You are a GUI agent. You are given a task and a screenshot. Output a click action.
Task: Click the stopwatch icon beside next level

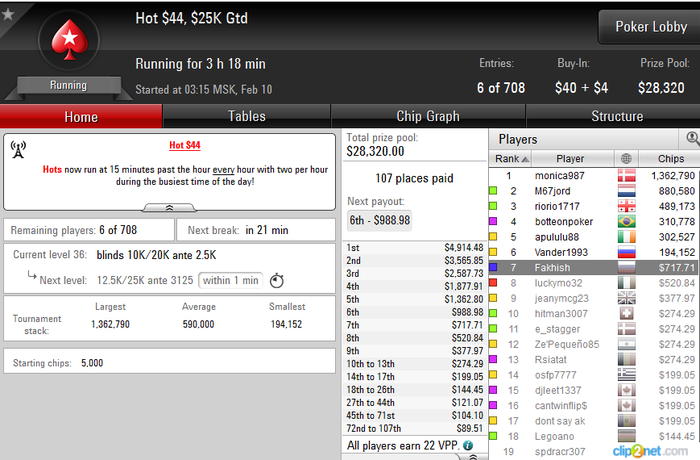click(x=277, y=280)
